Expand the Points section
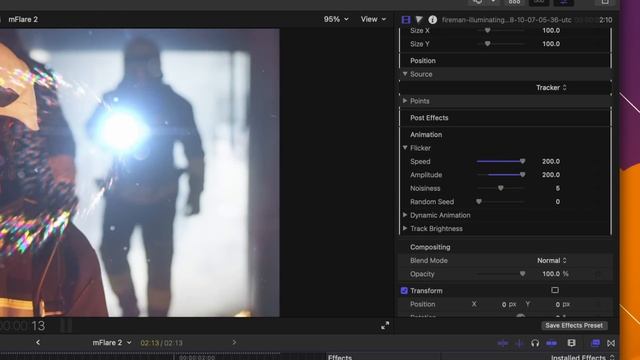Image resolution: width=640 pixels, height=360 pixels. pos(405,101)
